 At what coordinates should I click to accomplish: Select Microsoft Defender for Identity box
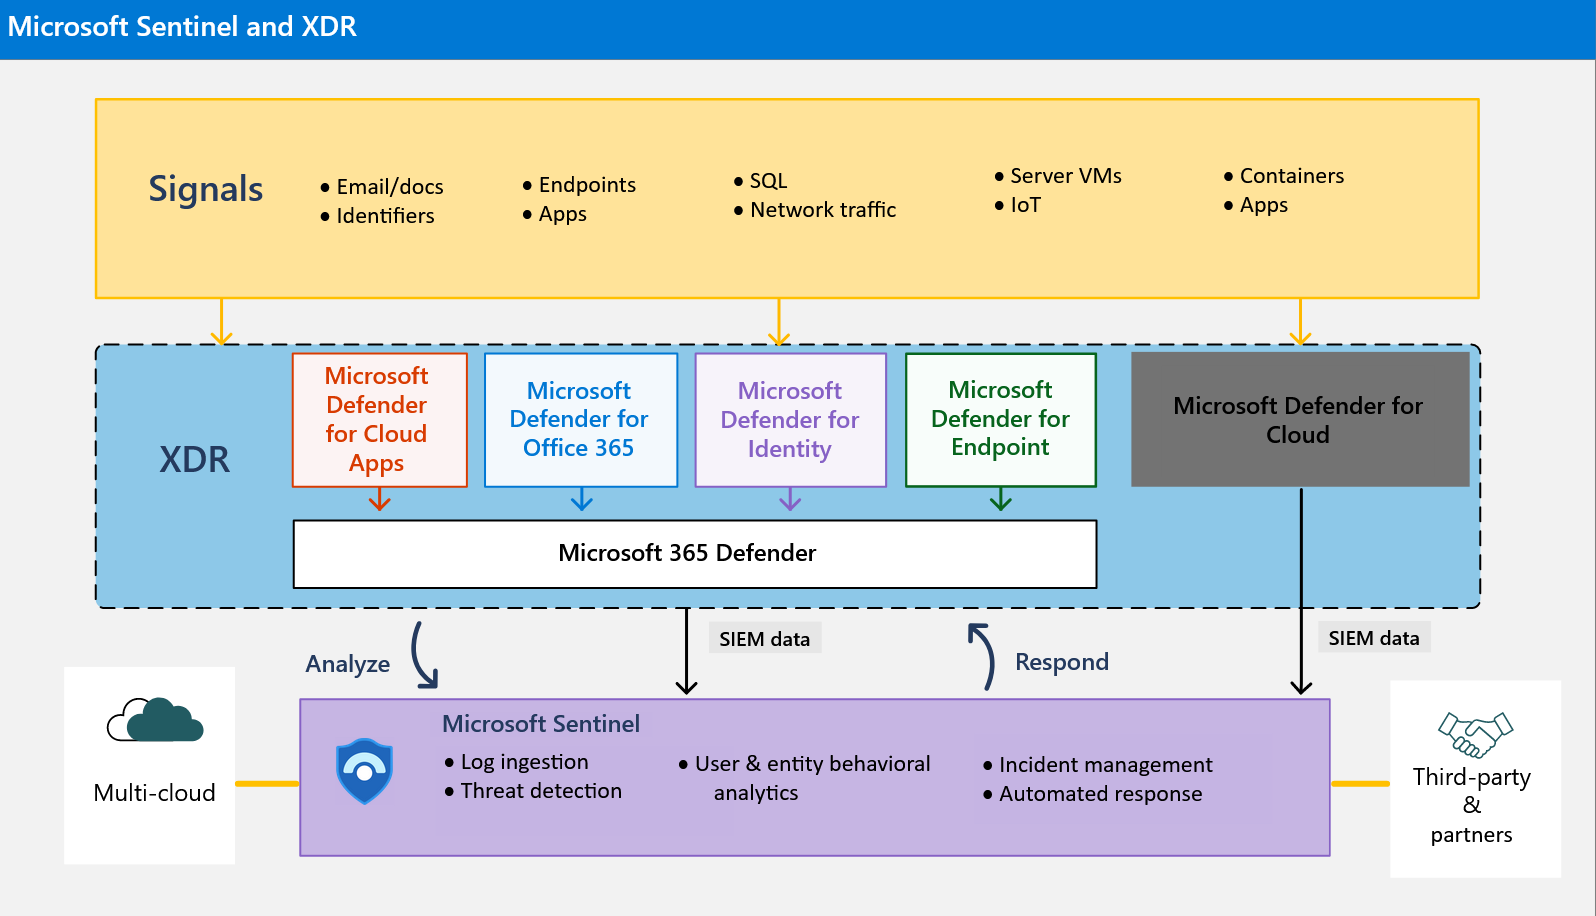[x=791, y=420]
